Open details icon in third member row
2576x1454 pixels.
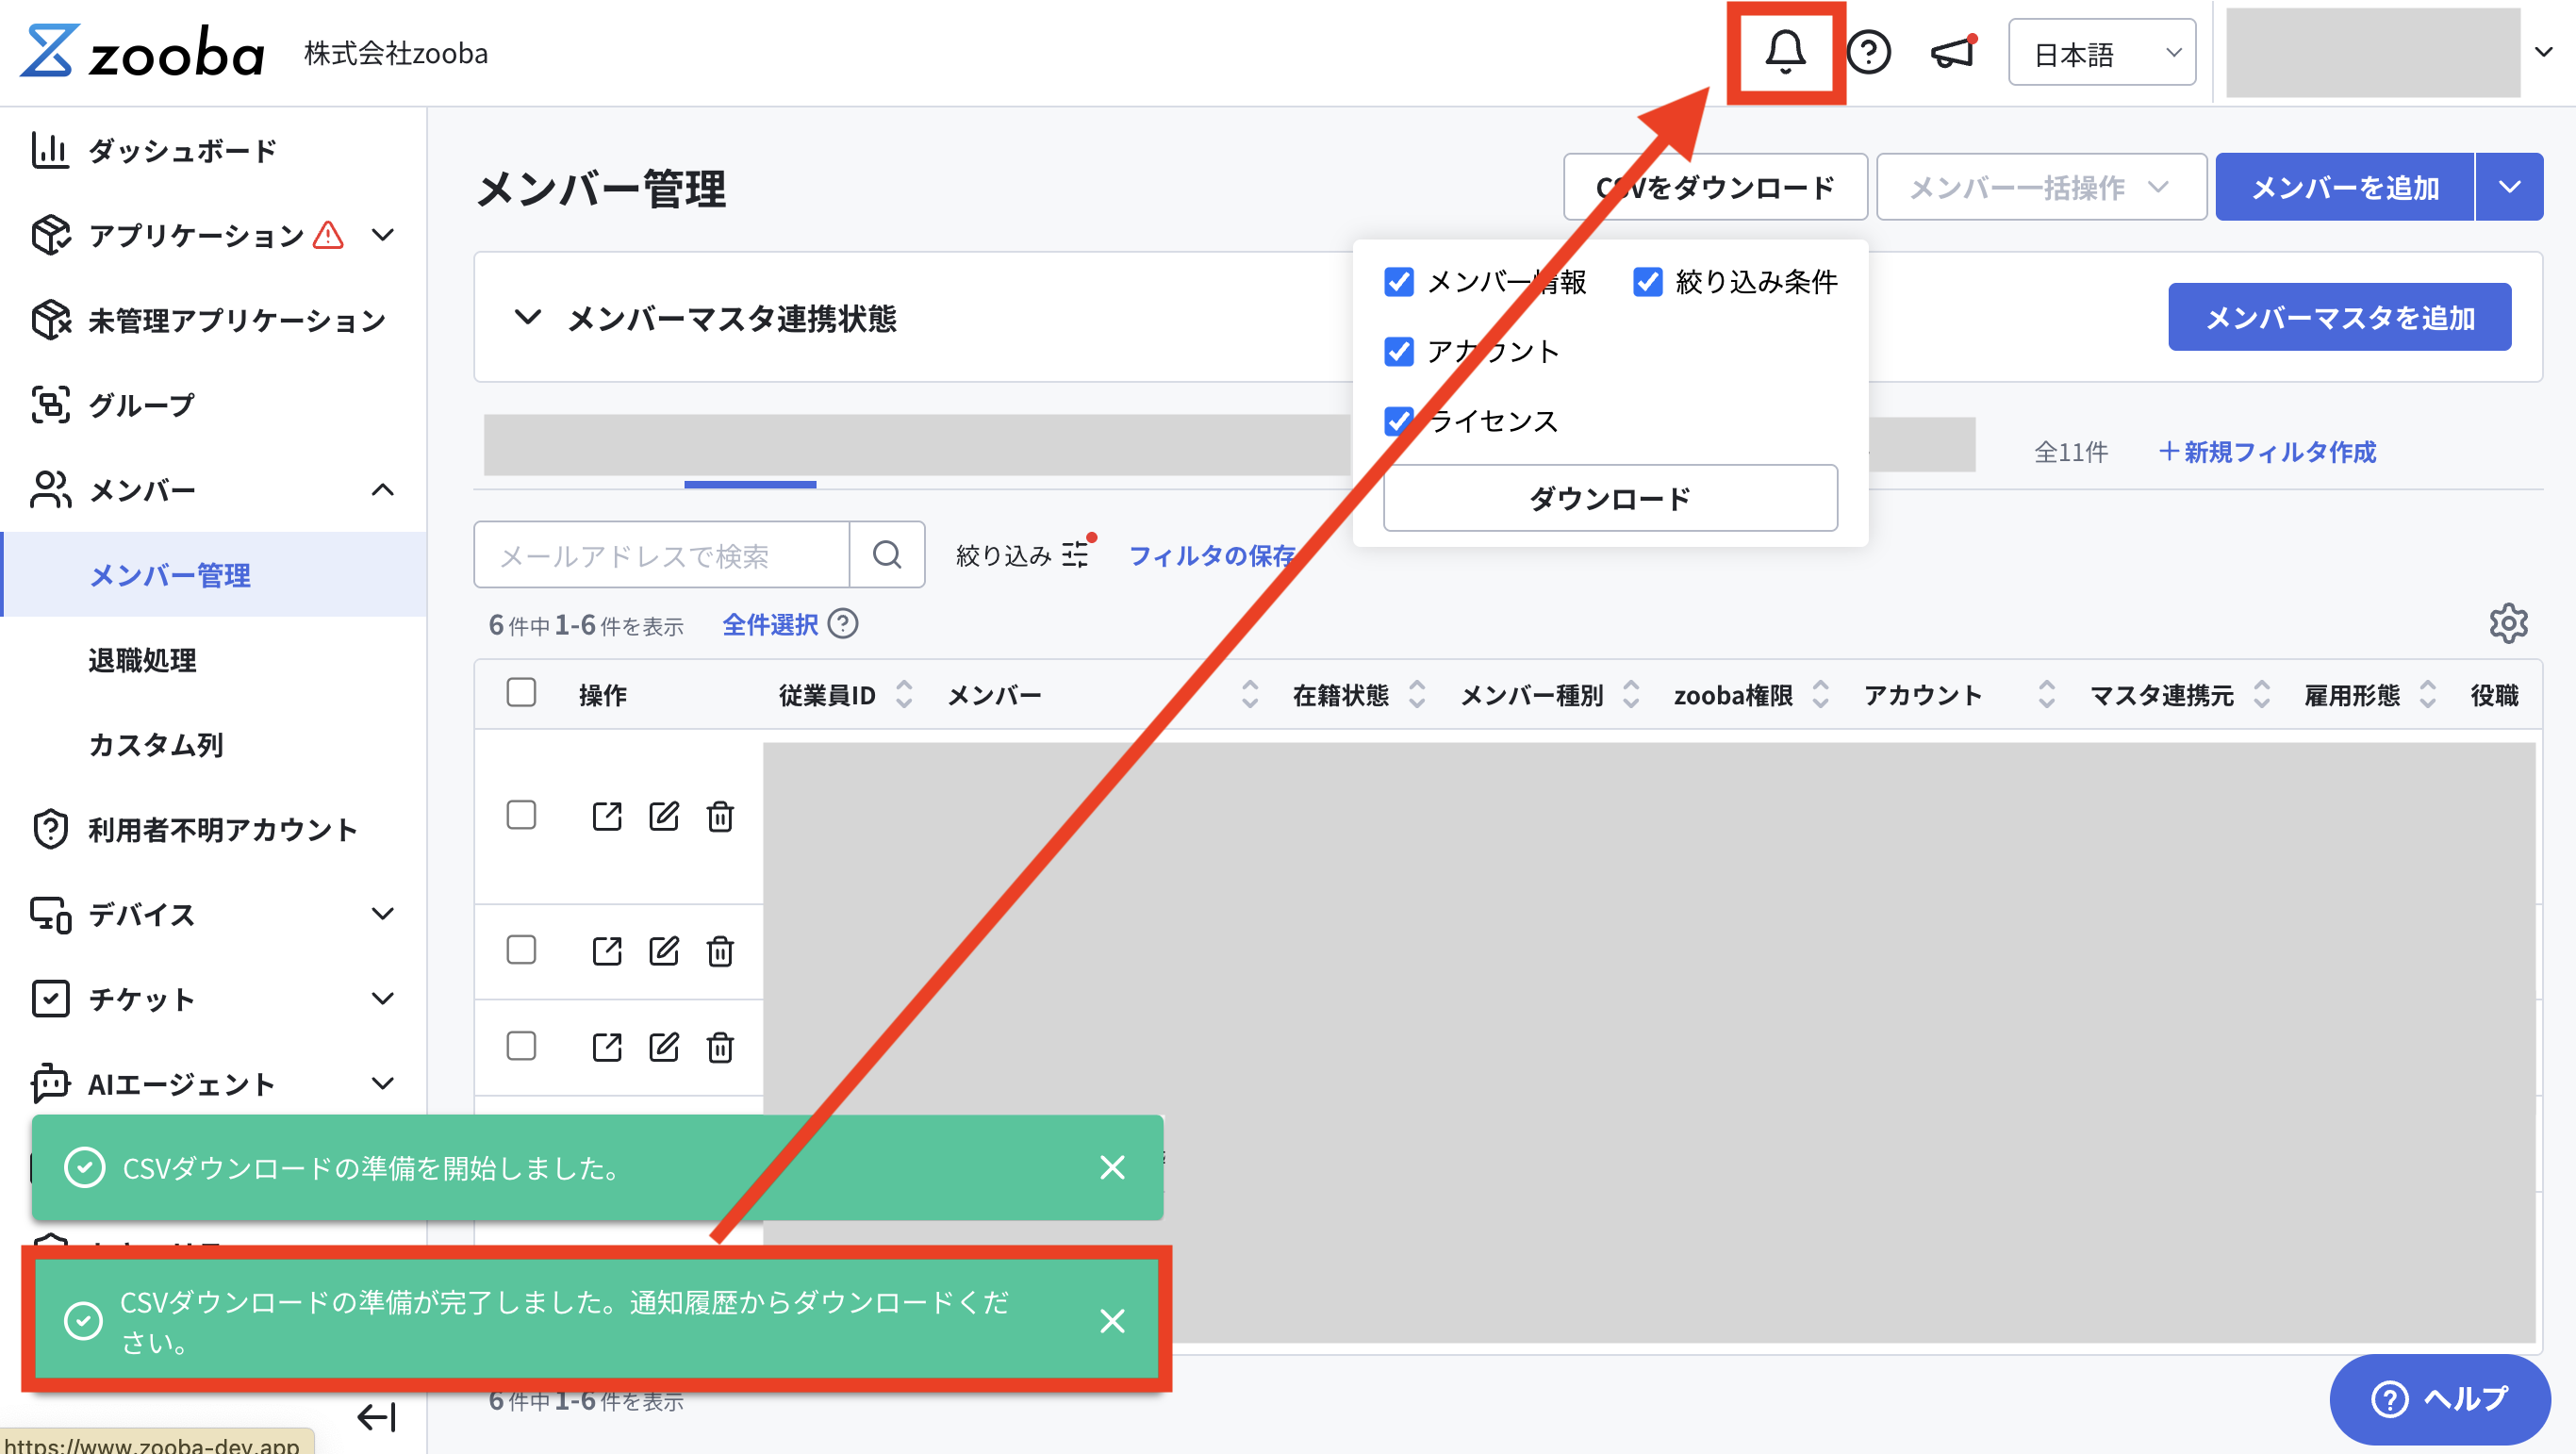607,1047
